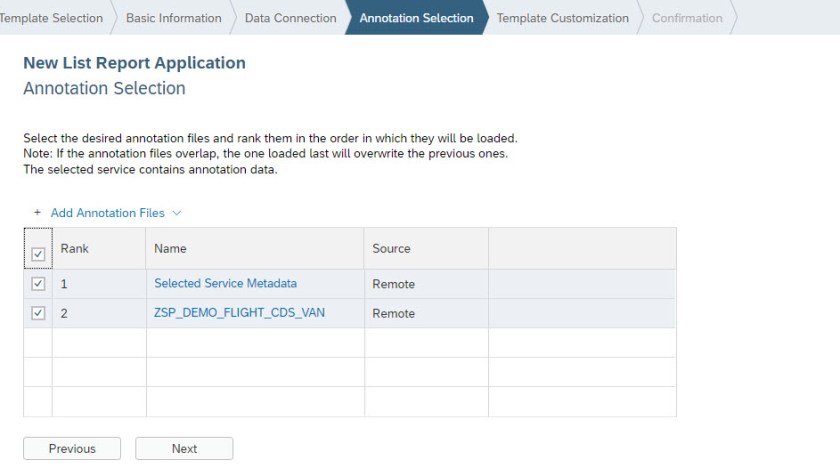Screen dimensions: 840x468
Task: Open the ZSP_DEMO_FLIGHT_CDS_VAN annotation link
Action: [x=239, y=313]
